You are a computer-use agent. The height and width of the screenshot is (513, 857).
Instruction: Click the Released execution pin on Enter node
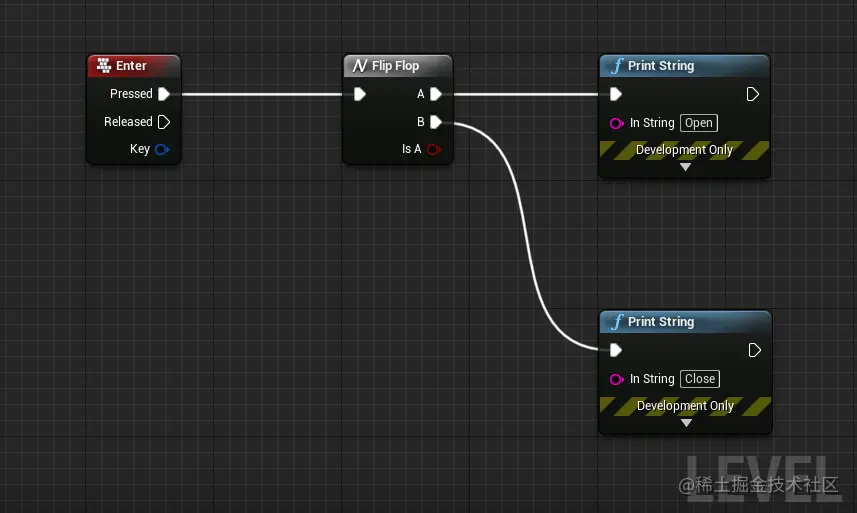pyautogui.click(x=163, y=122)
